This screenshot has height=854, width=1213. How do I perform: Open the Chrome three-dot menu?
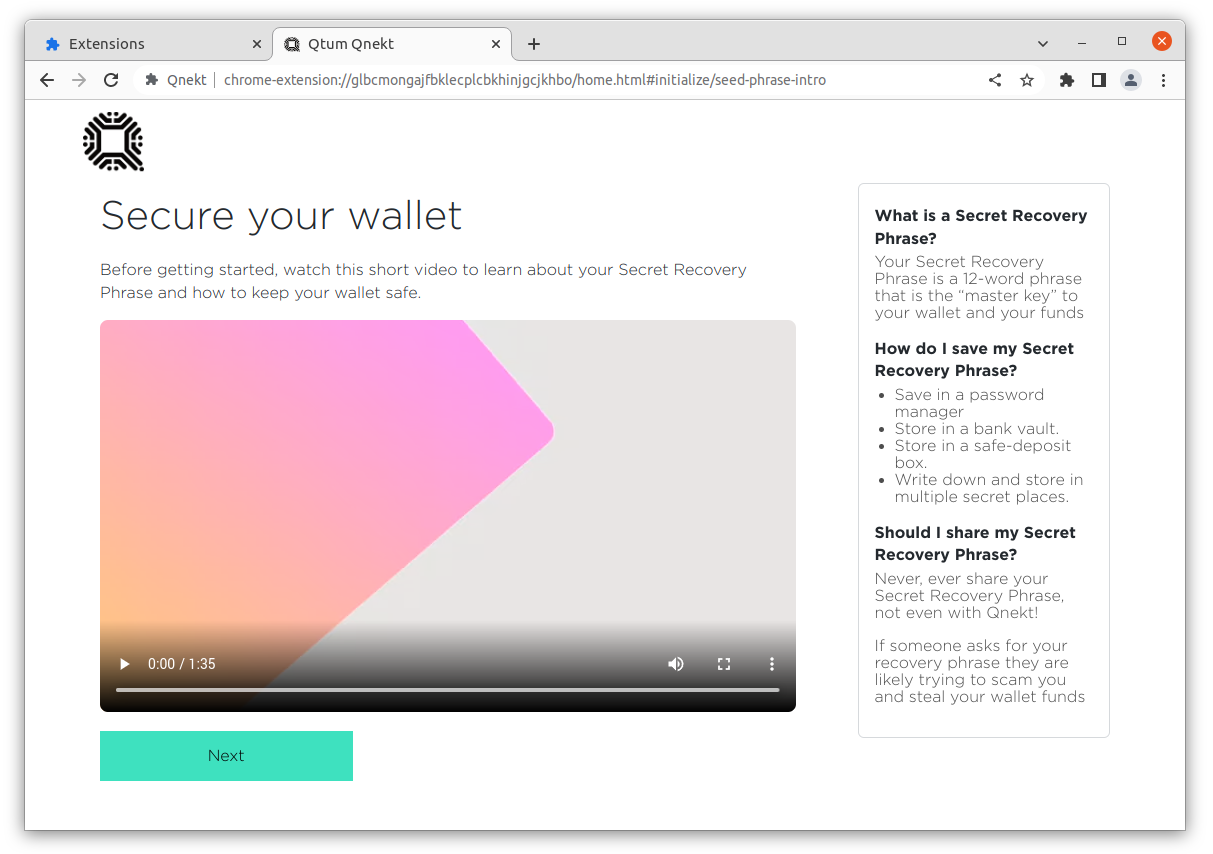coord(1163,80)
